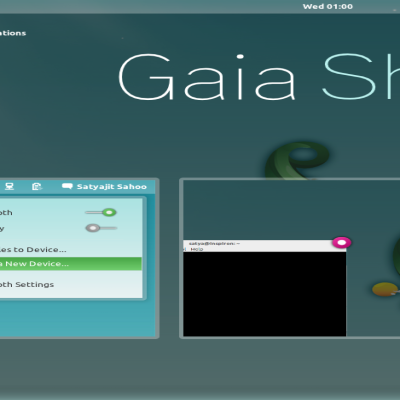Turn off the green Bluetooth switch
The width and height of the screenshot is (400, 400).
click(x=101, y=212)
